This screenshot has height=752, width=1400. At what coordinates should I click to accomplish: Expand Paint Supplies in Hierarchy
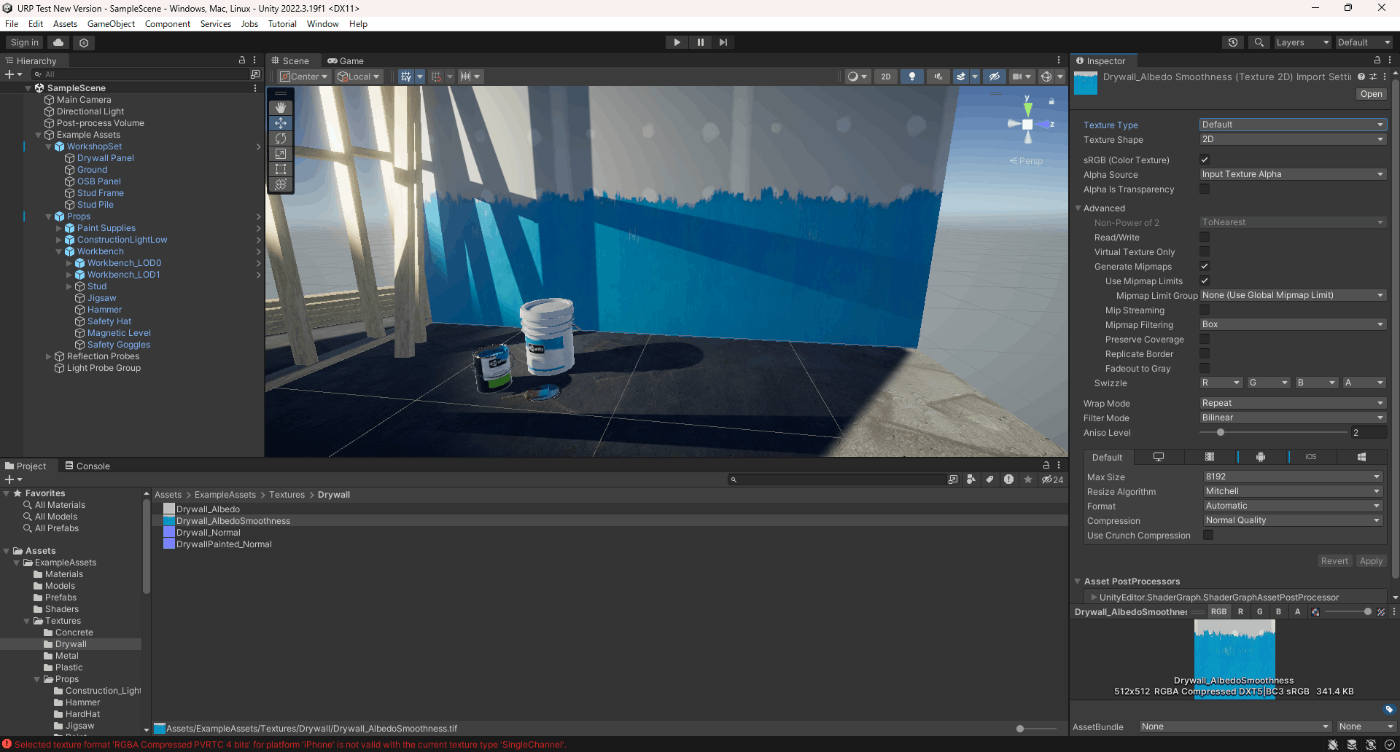[59, 228]
